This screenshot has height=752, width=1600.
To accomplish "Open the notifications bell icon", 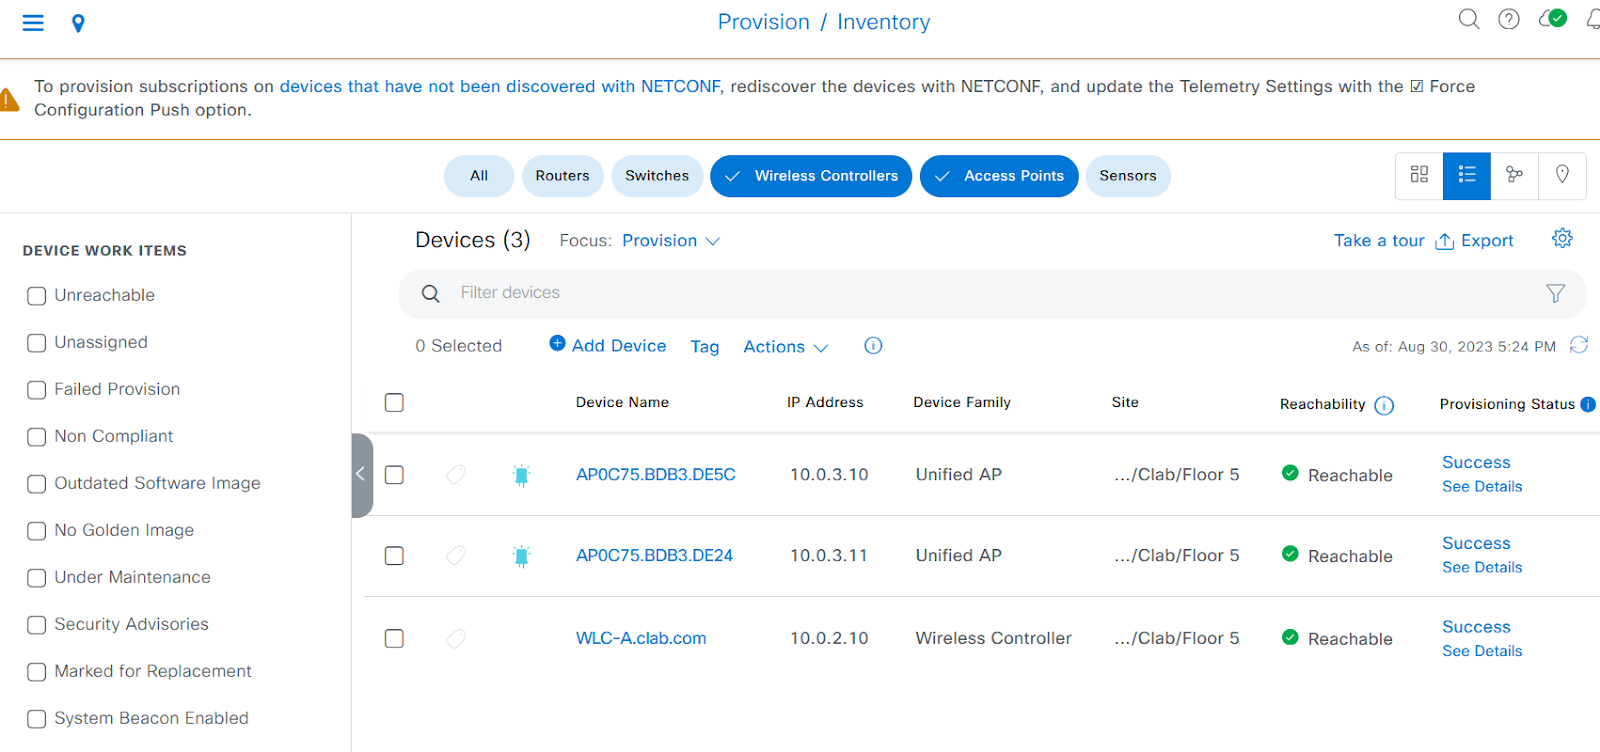I will (1593, 19).
